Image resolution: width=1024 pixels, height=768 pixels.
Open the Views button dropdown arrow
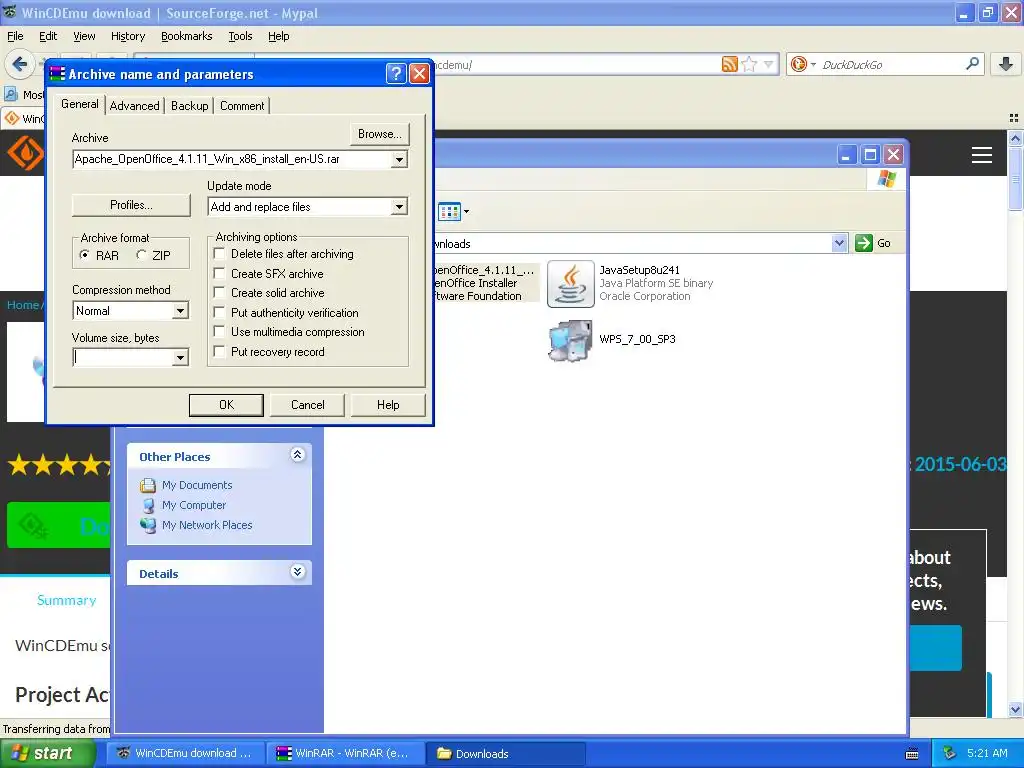coord(466,212)
